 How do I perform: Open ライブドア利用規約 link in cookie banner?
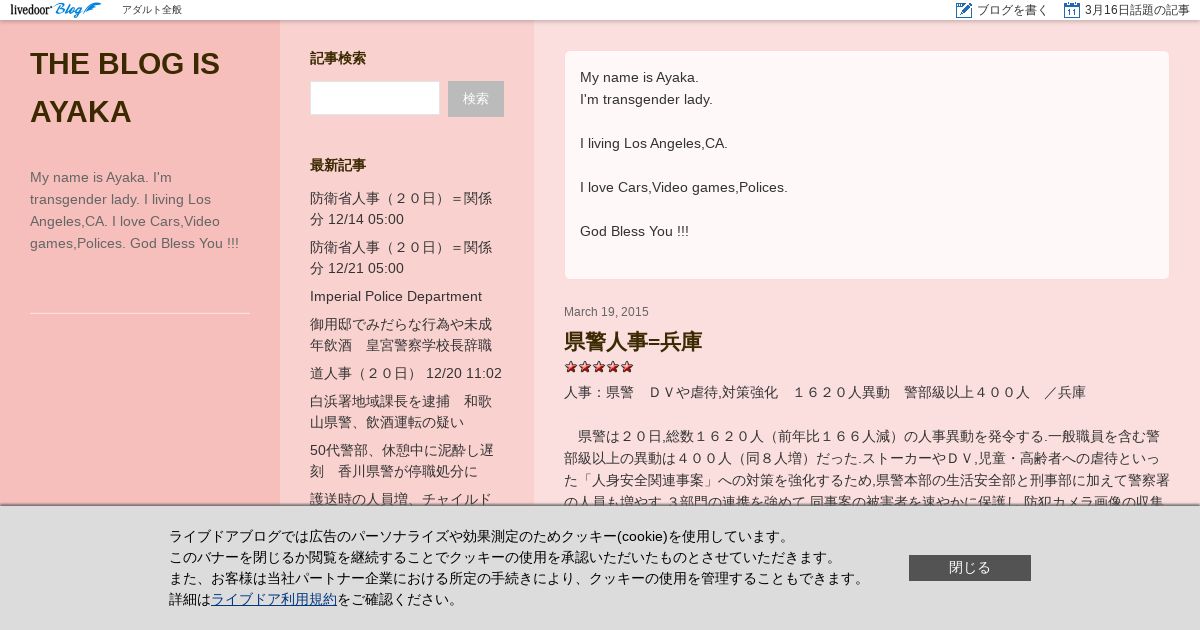tap(274, 600)
